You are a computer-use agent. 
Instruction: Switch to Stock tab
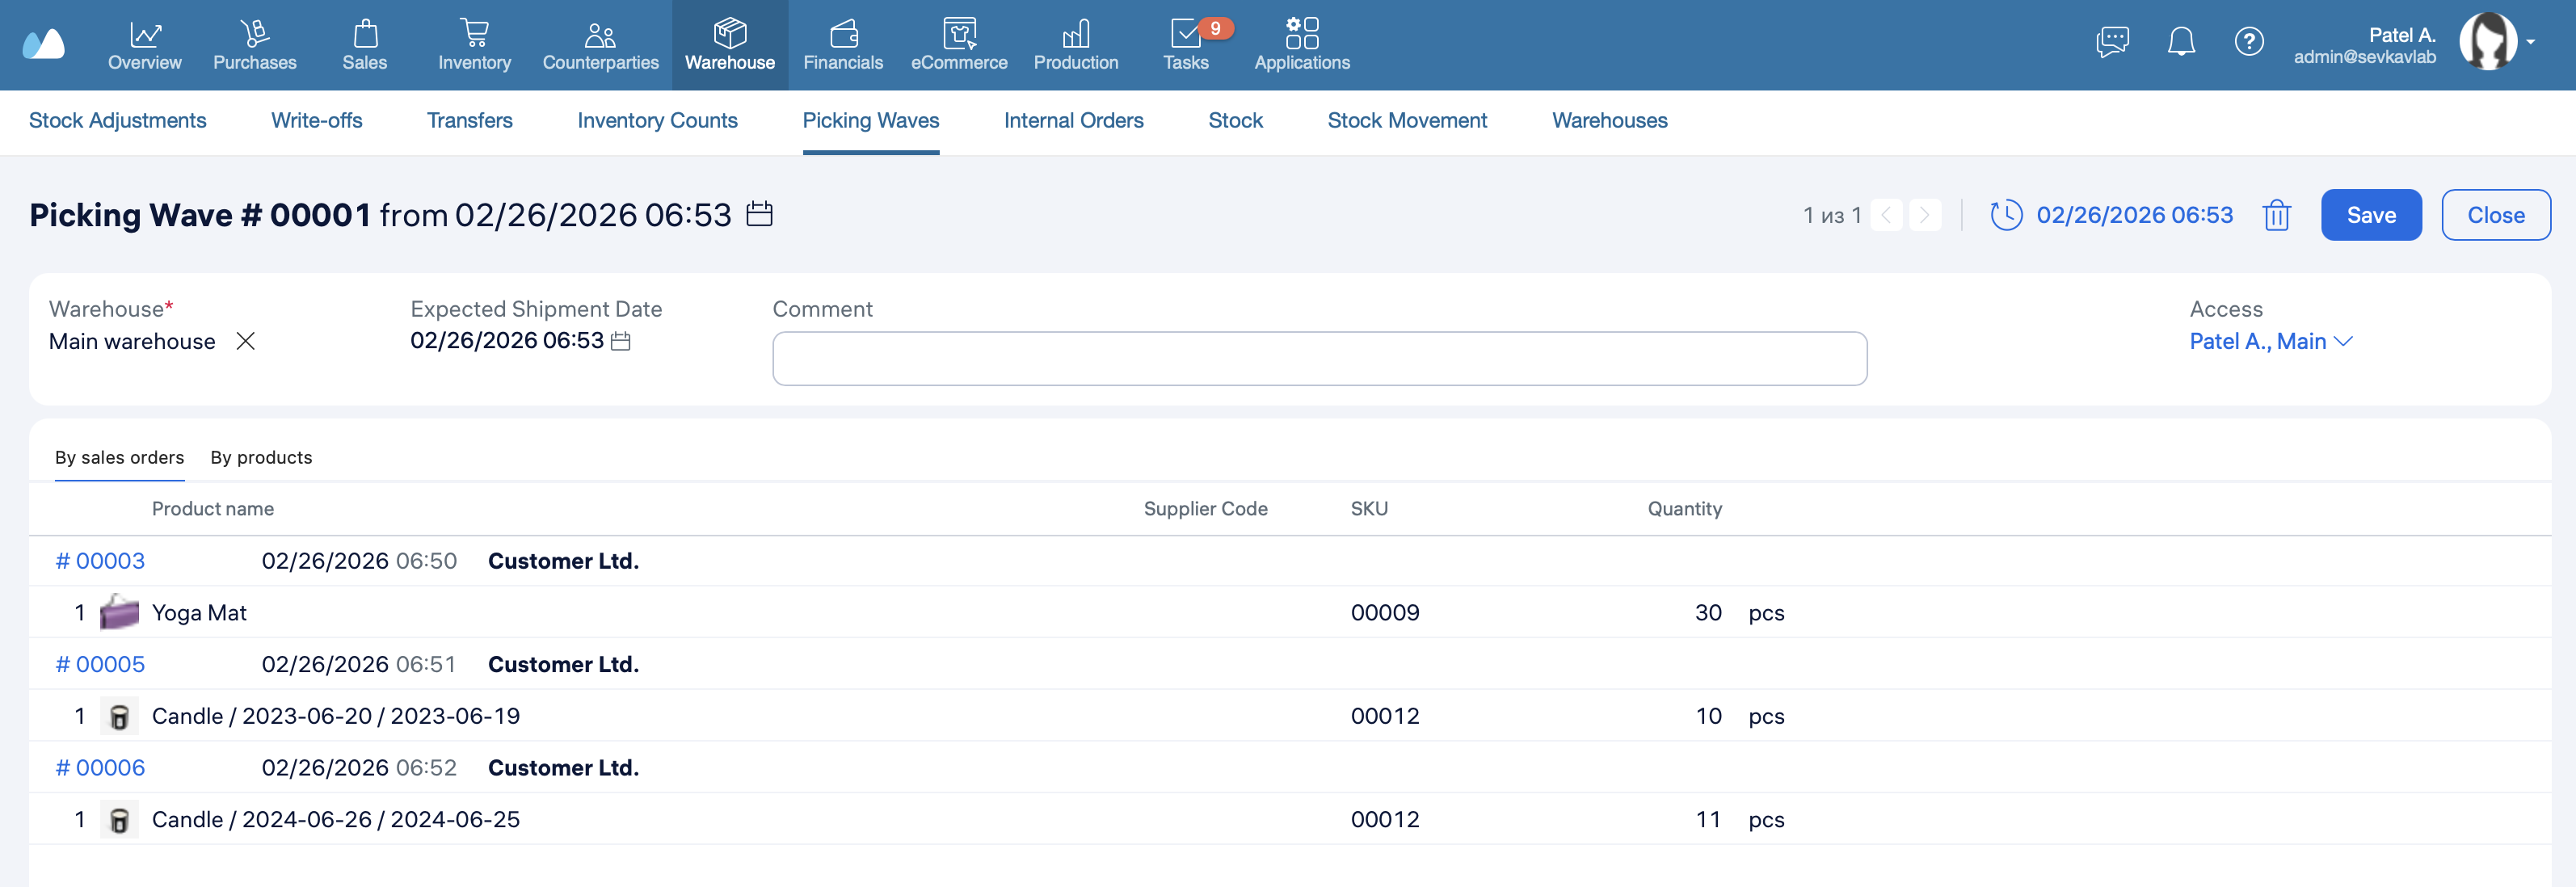coord(1236,120)
